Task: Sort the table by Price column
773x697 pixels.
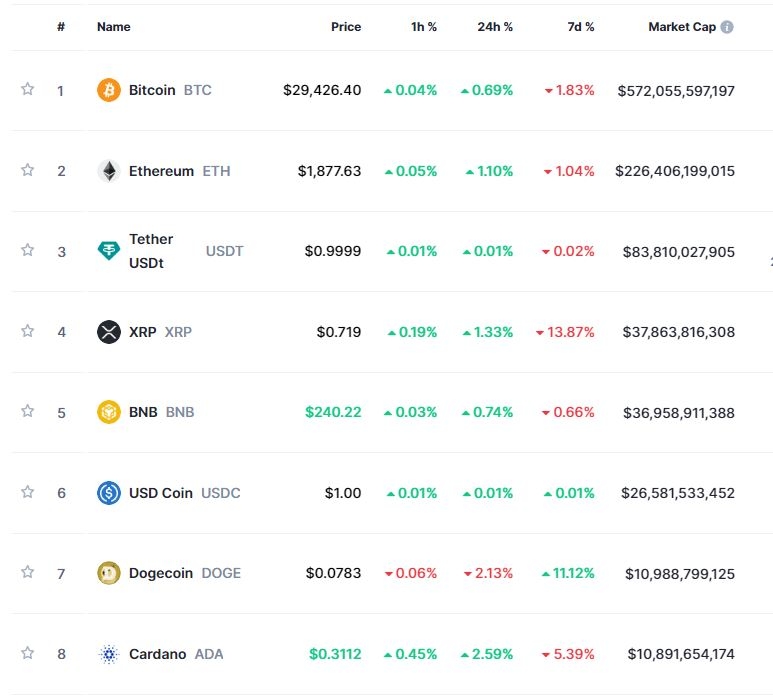Action: [346, 27]
